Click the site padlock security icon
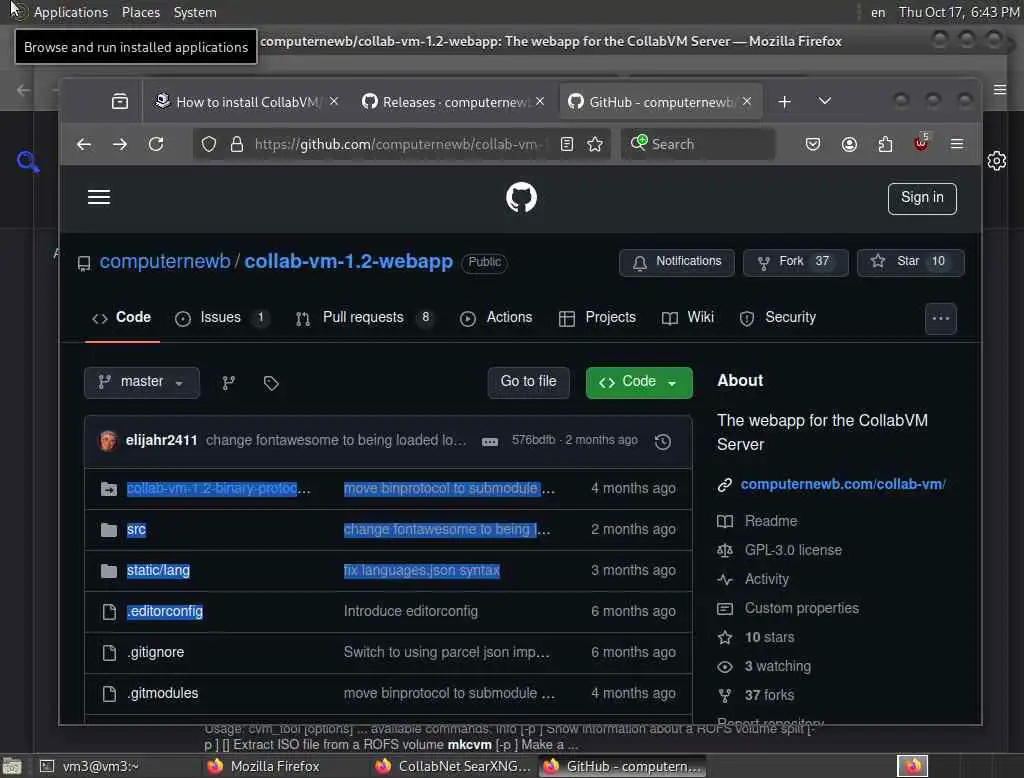The width and height of the screenshot is (1024, 778). tap(236, 144)
